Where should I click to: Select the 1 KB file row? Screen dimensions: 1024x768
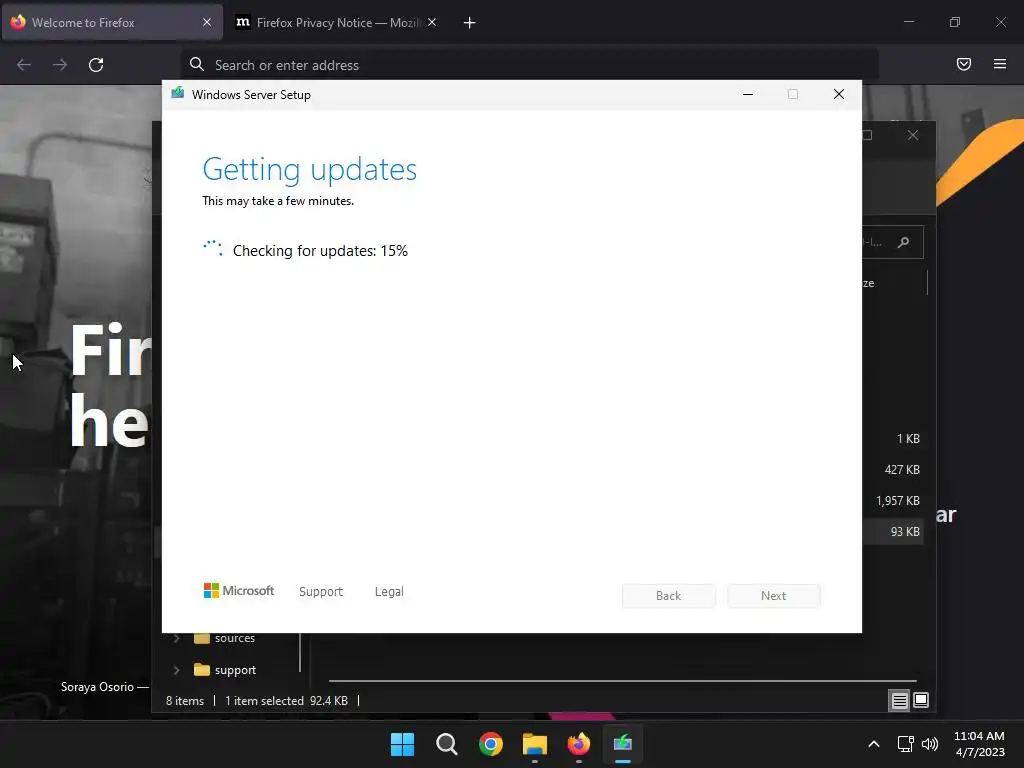[893, 439]
